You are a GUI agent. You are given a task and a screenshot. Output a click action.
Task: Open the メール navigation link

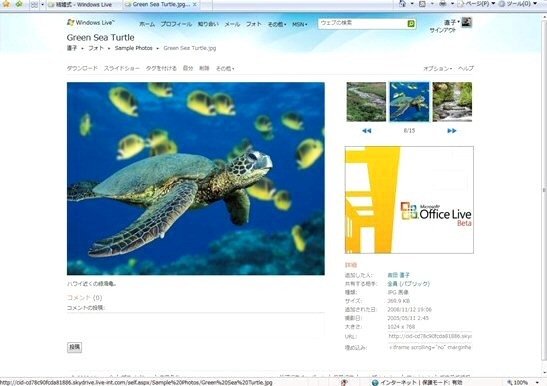tap(232, 24)
